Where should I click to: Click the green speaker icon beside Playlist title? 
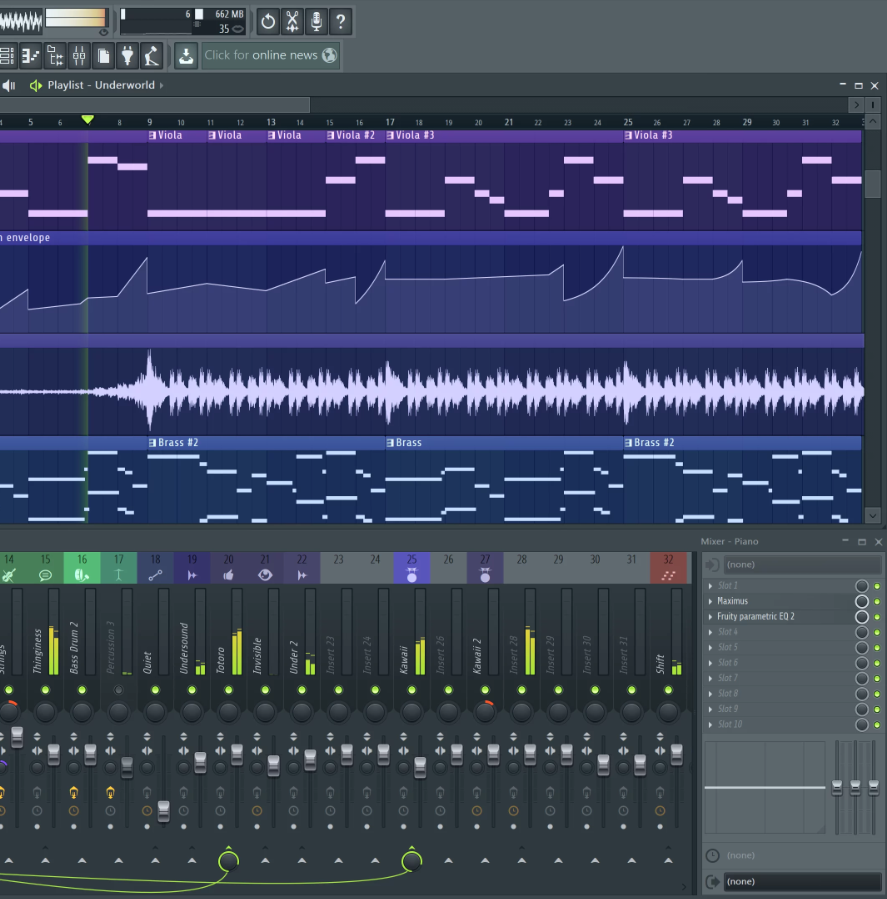click(36, 85)
